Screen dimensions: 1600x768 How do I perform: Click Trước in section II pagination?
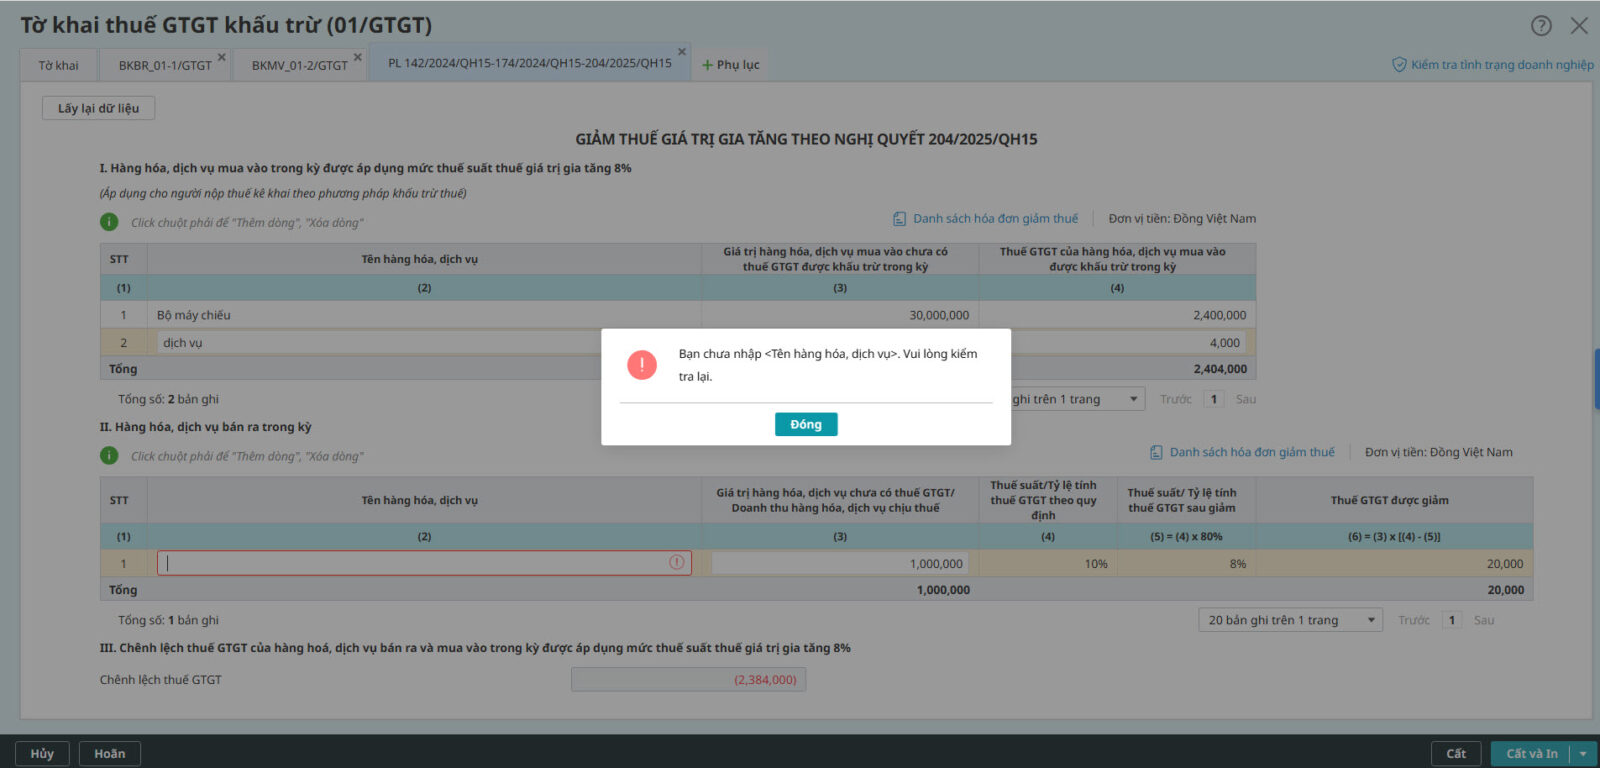tap(1414, 621)
